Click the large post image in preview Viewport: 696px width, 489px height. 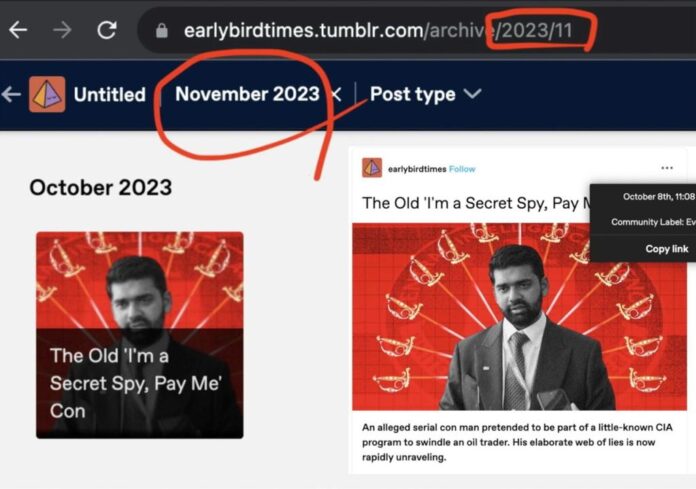click(520, 316)
